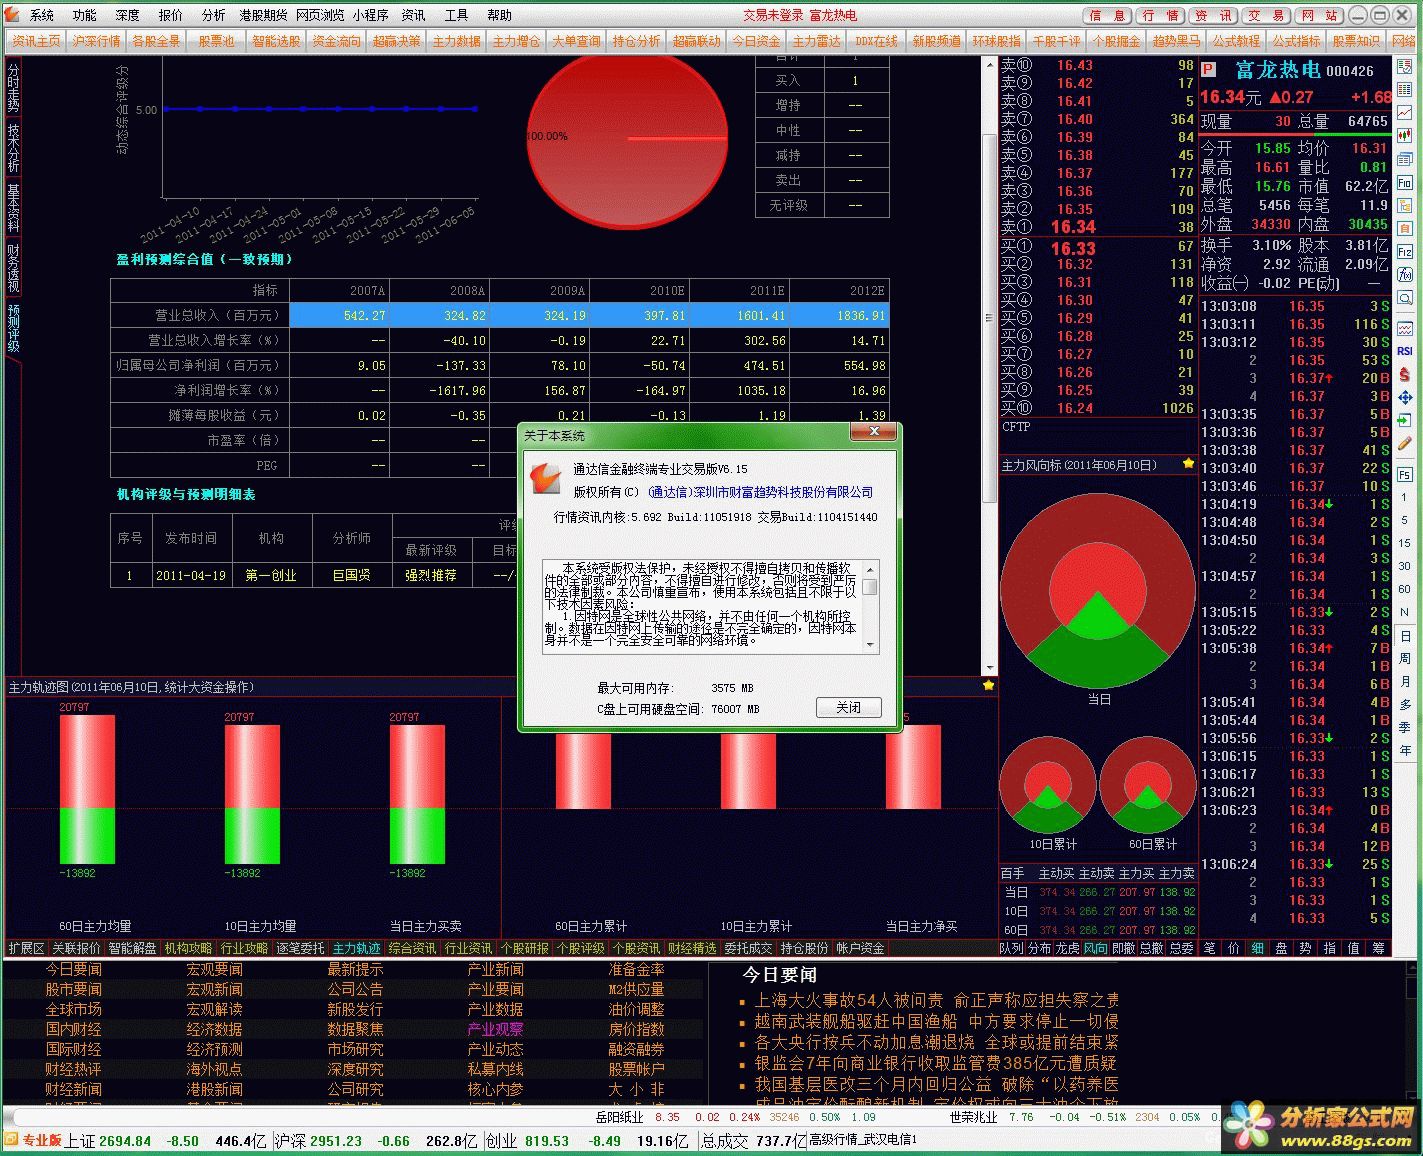The width and height of the screenshot is (1423, 1156).
Task: Open the multi-window layout icon
Action: pyautogui.click(x=1405, y=160)
